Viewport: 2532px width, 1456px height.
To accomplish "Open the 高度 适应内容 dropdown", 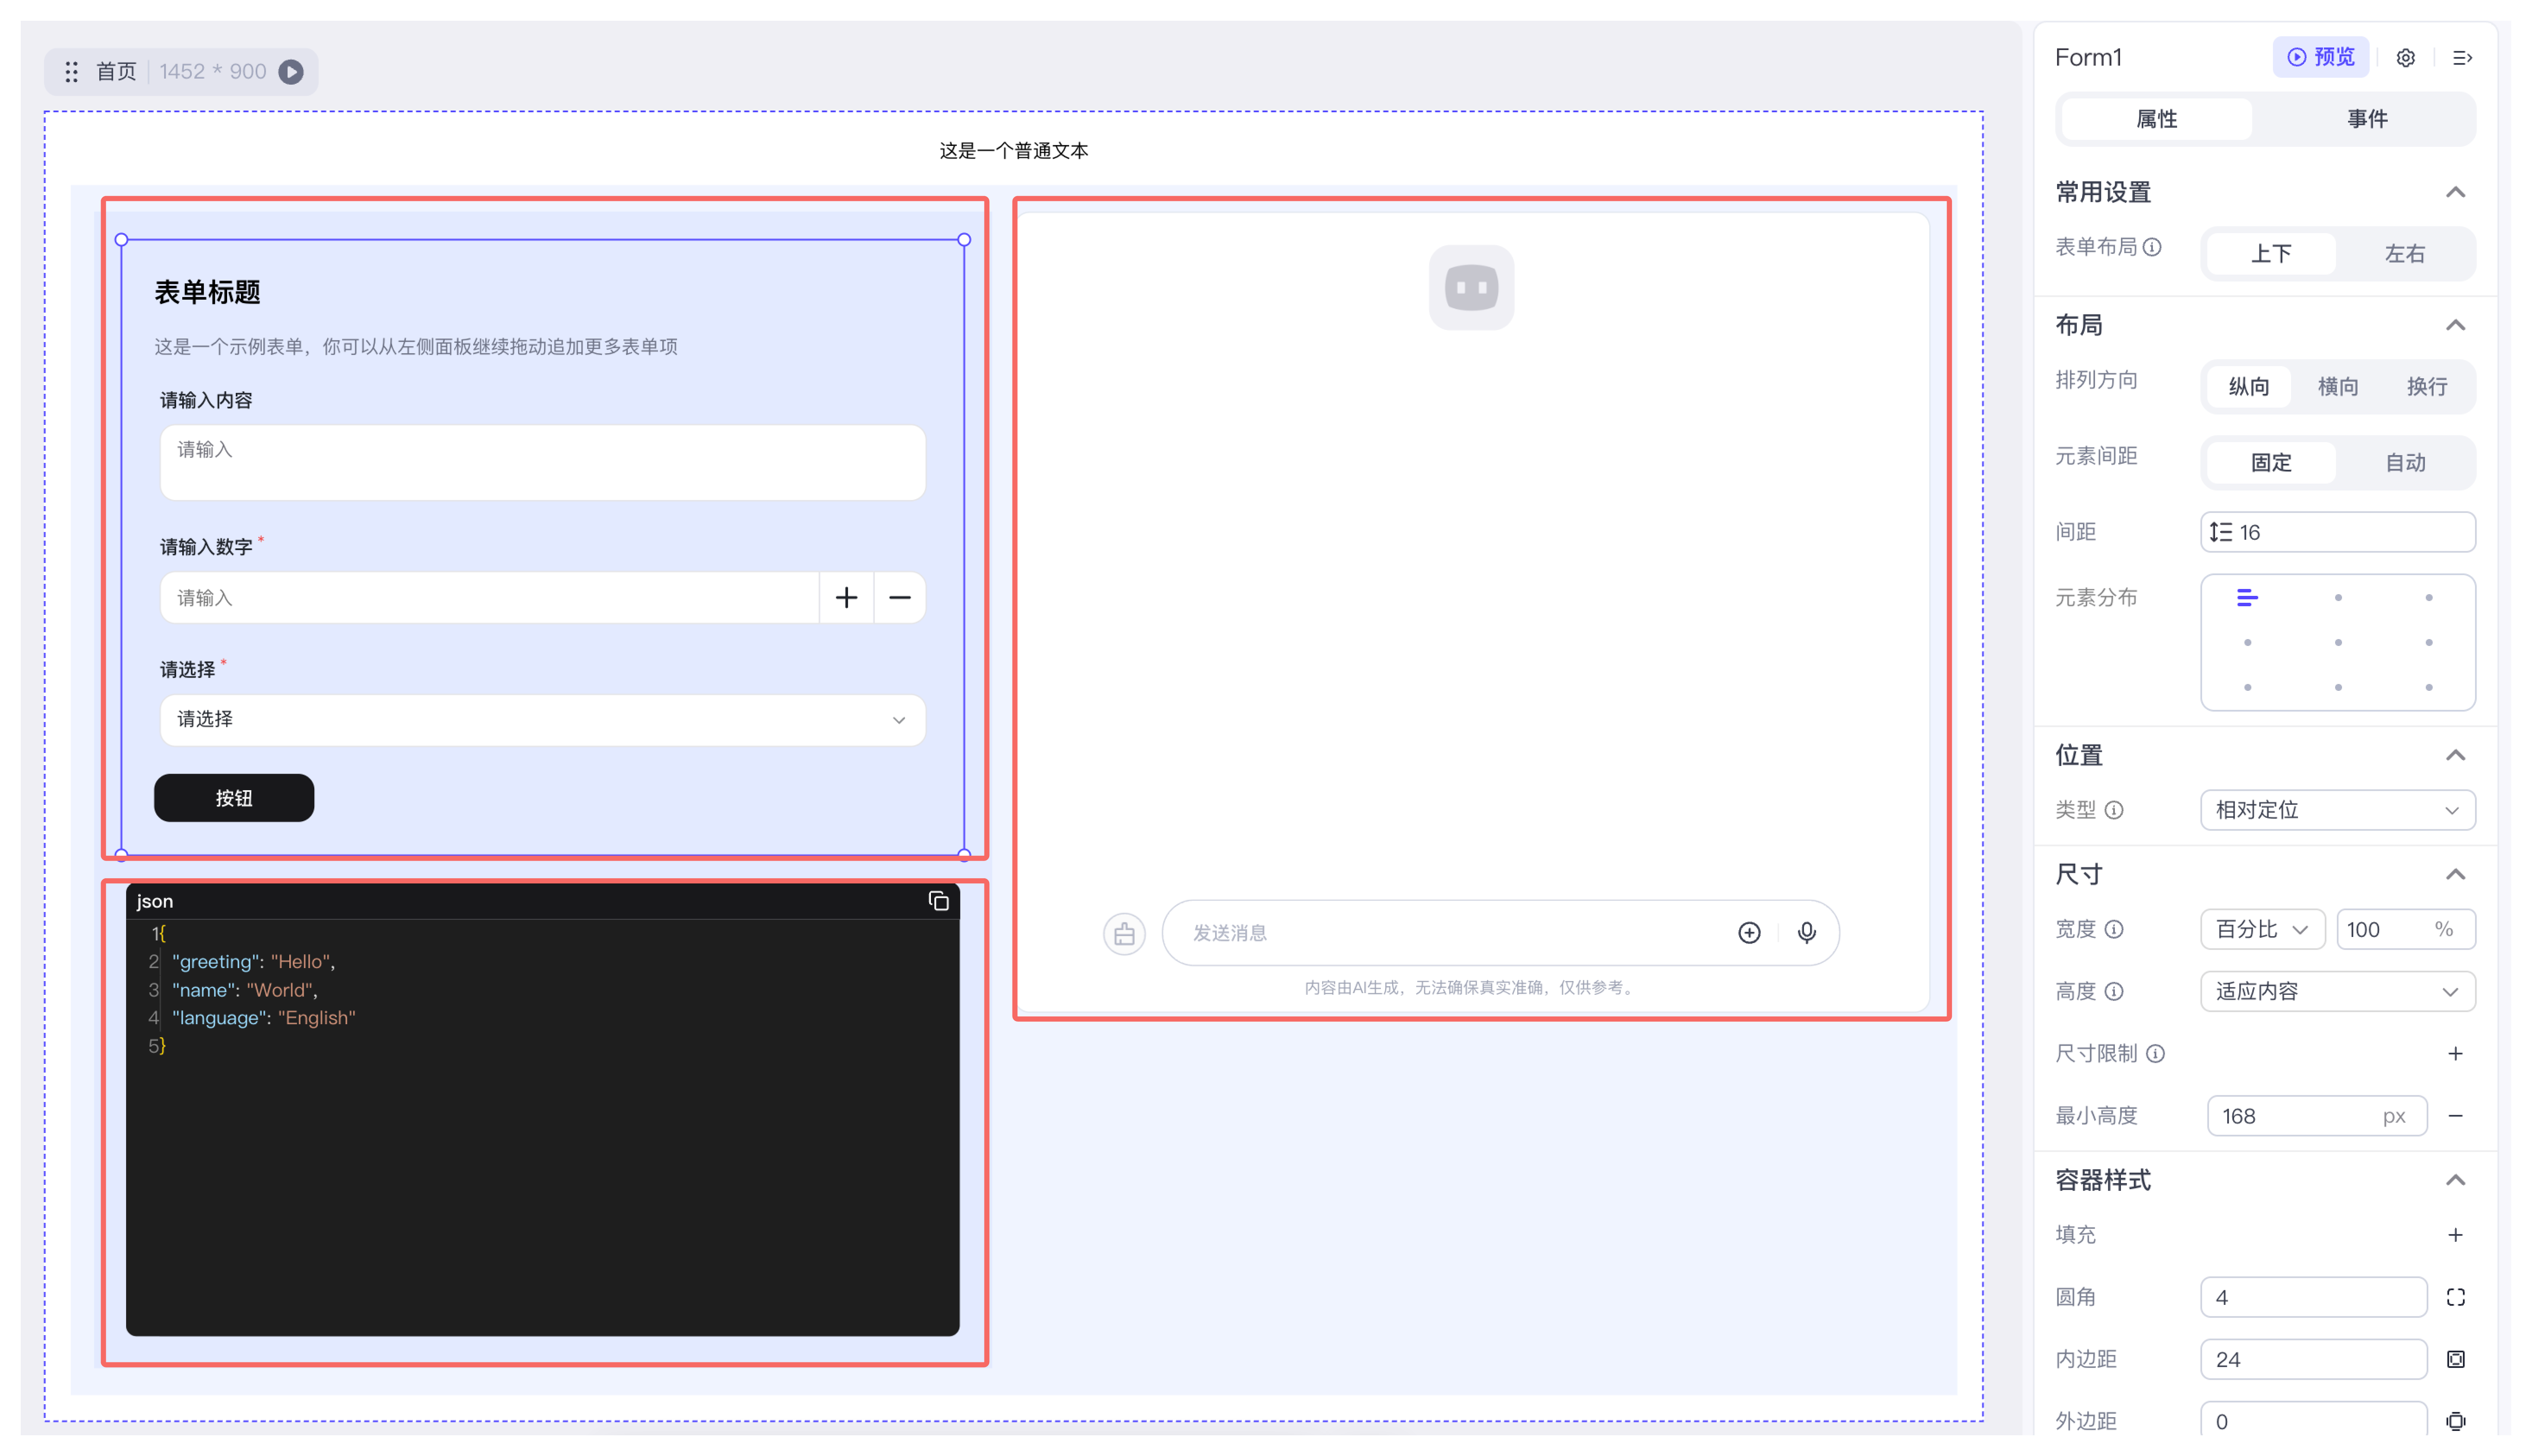I will point(2336,991).
